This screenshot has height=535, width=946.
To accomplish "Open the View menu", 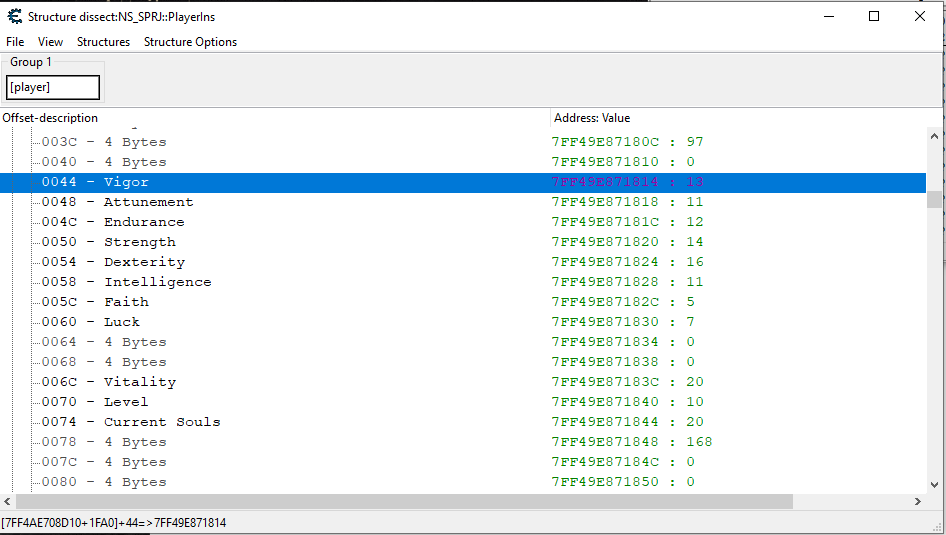I will [x=50, y=42].
